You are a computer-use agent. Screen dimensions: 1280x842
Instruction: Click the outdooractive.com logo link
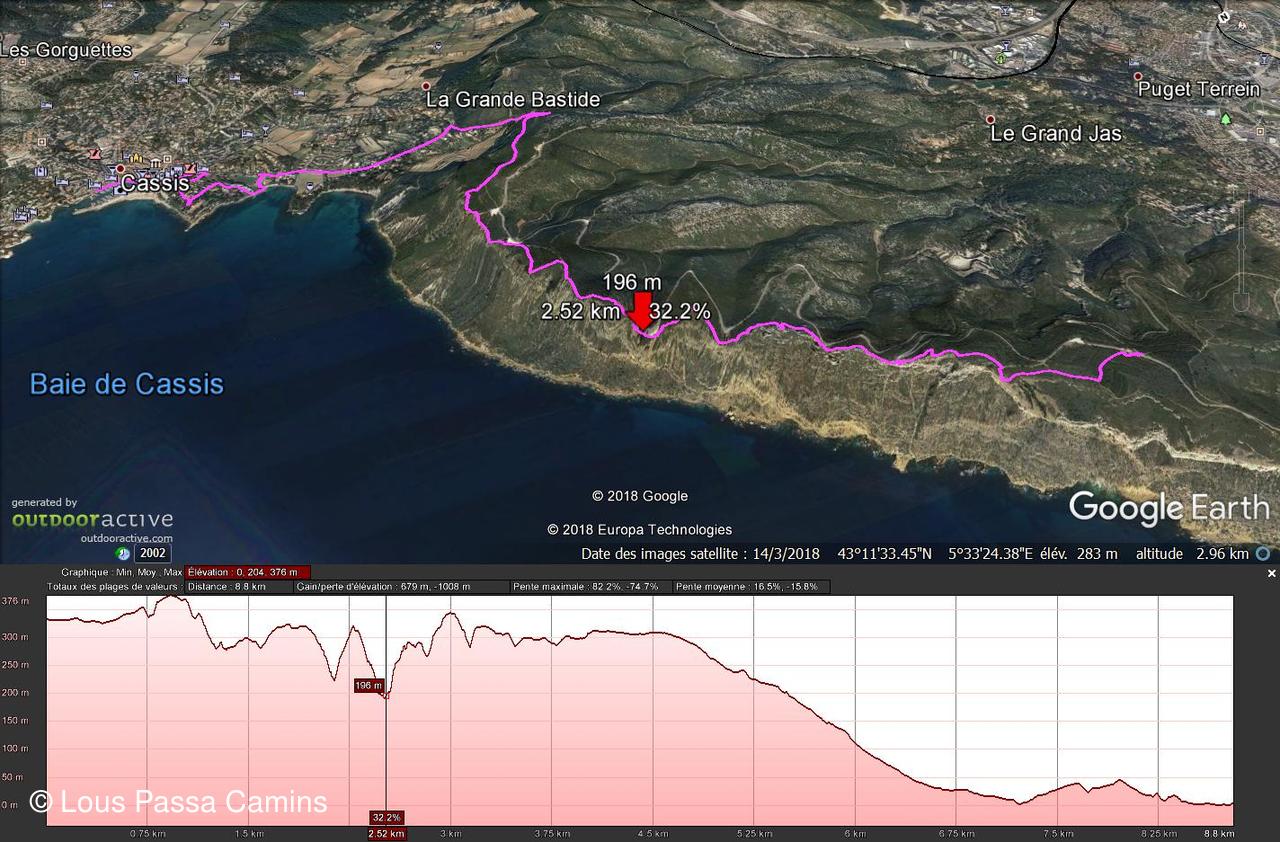(x=92, y=520)
